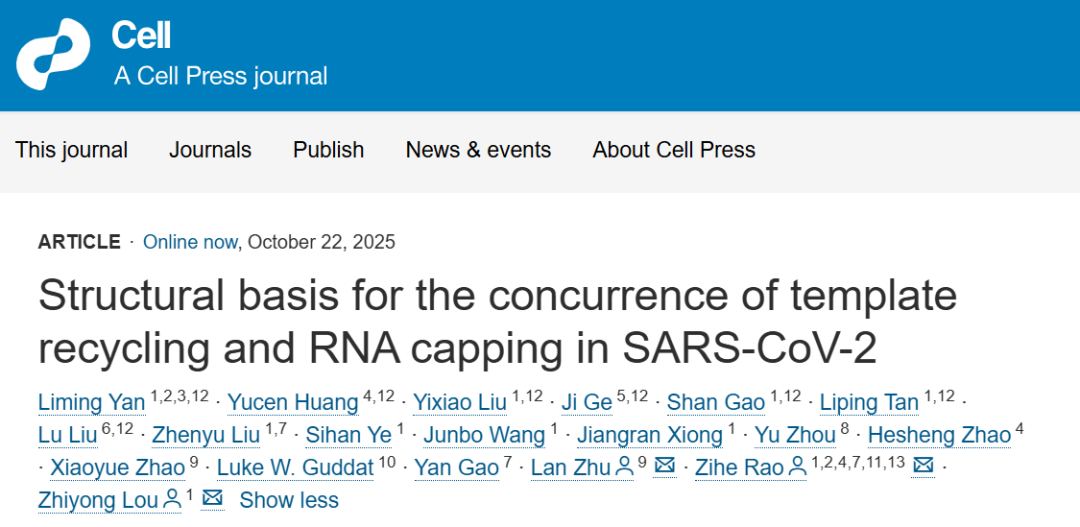Click the Cell journal title

141,36
